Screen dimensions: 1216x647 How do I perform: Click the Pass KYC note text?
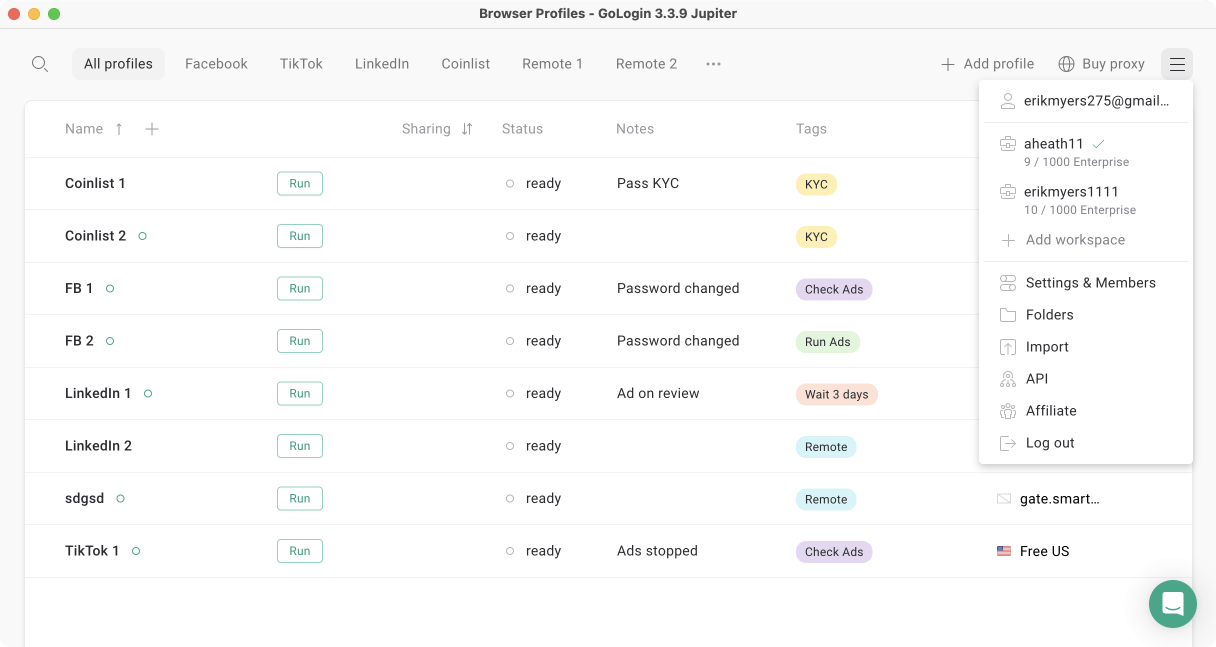pos(648,183)
